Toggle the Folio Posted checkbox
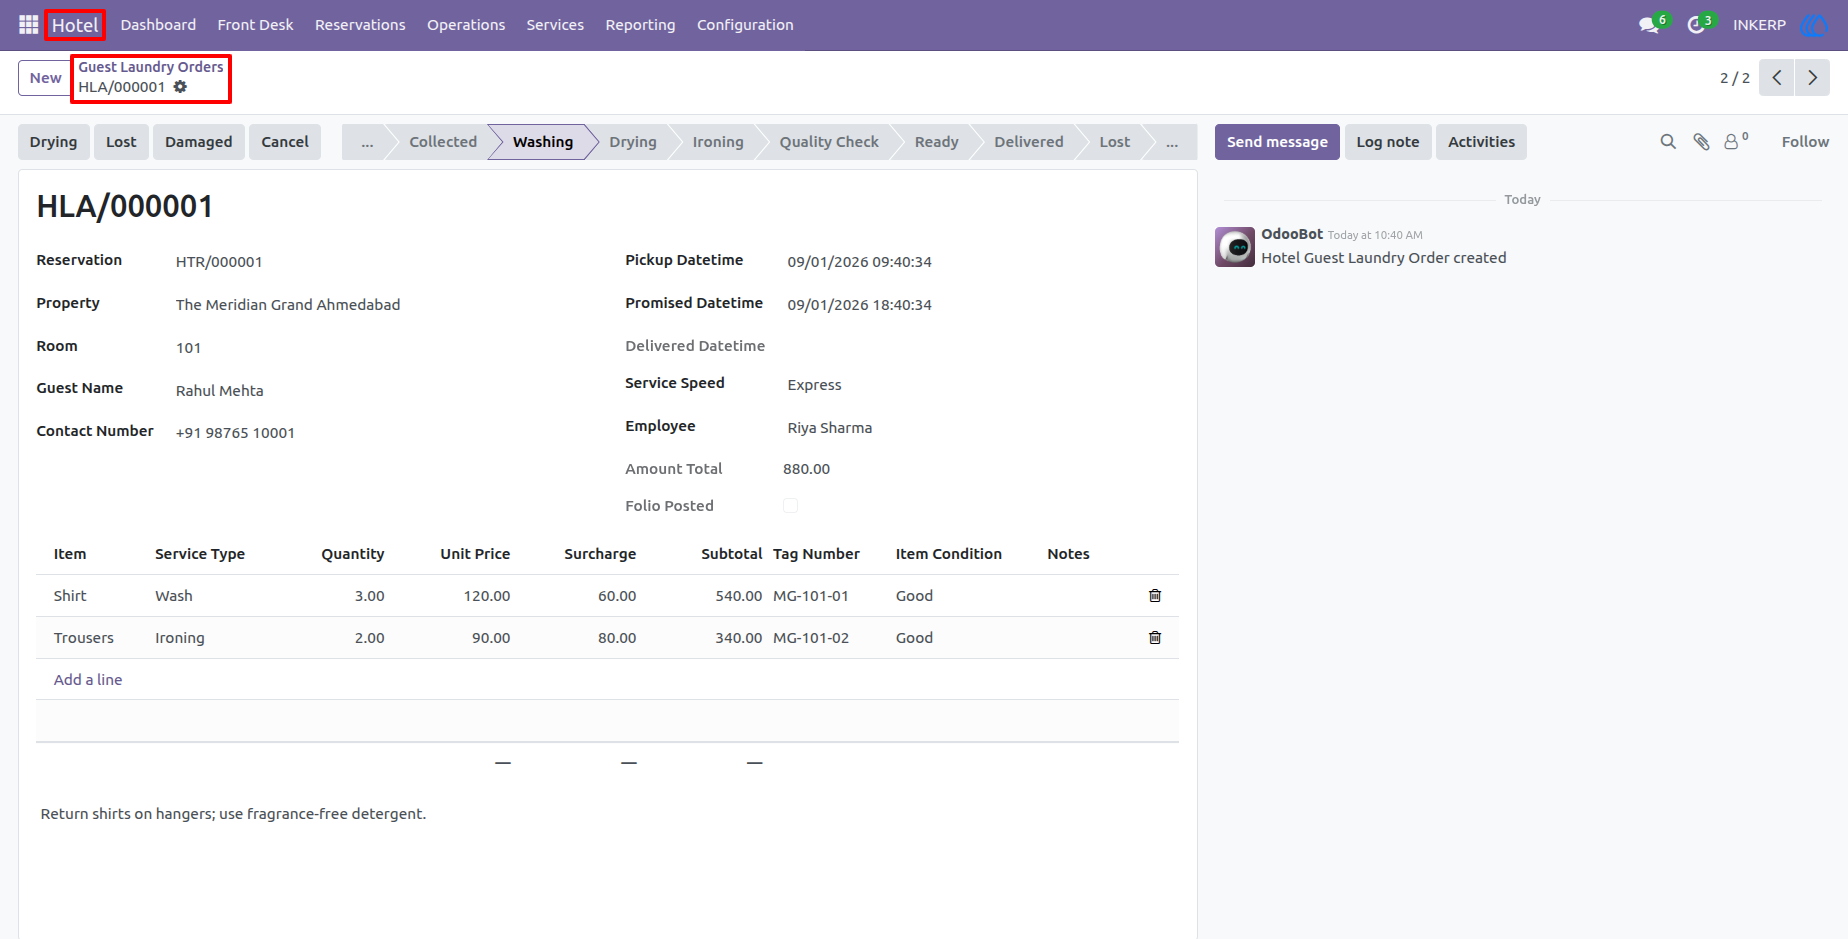The width and height of the screenshot is (1848, 939). pos(791,506)
